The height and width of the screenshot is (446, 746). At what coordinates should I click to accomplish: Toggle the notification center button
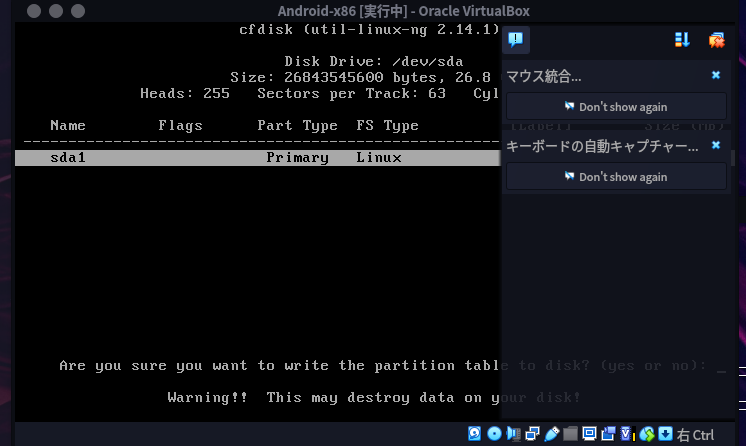point(516,40)
